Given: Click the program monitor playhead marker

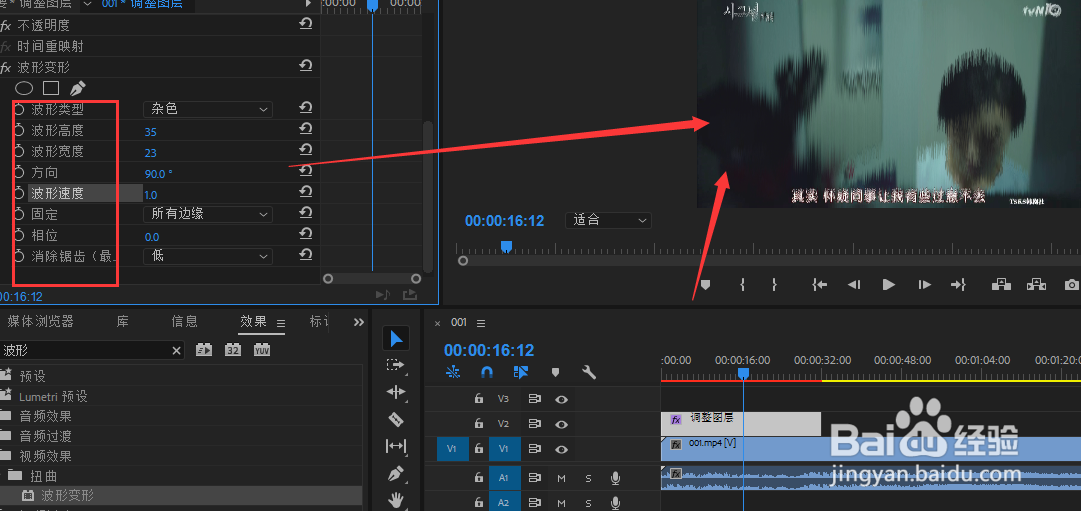Looking at the screenshot, I should click(506, 246).
